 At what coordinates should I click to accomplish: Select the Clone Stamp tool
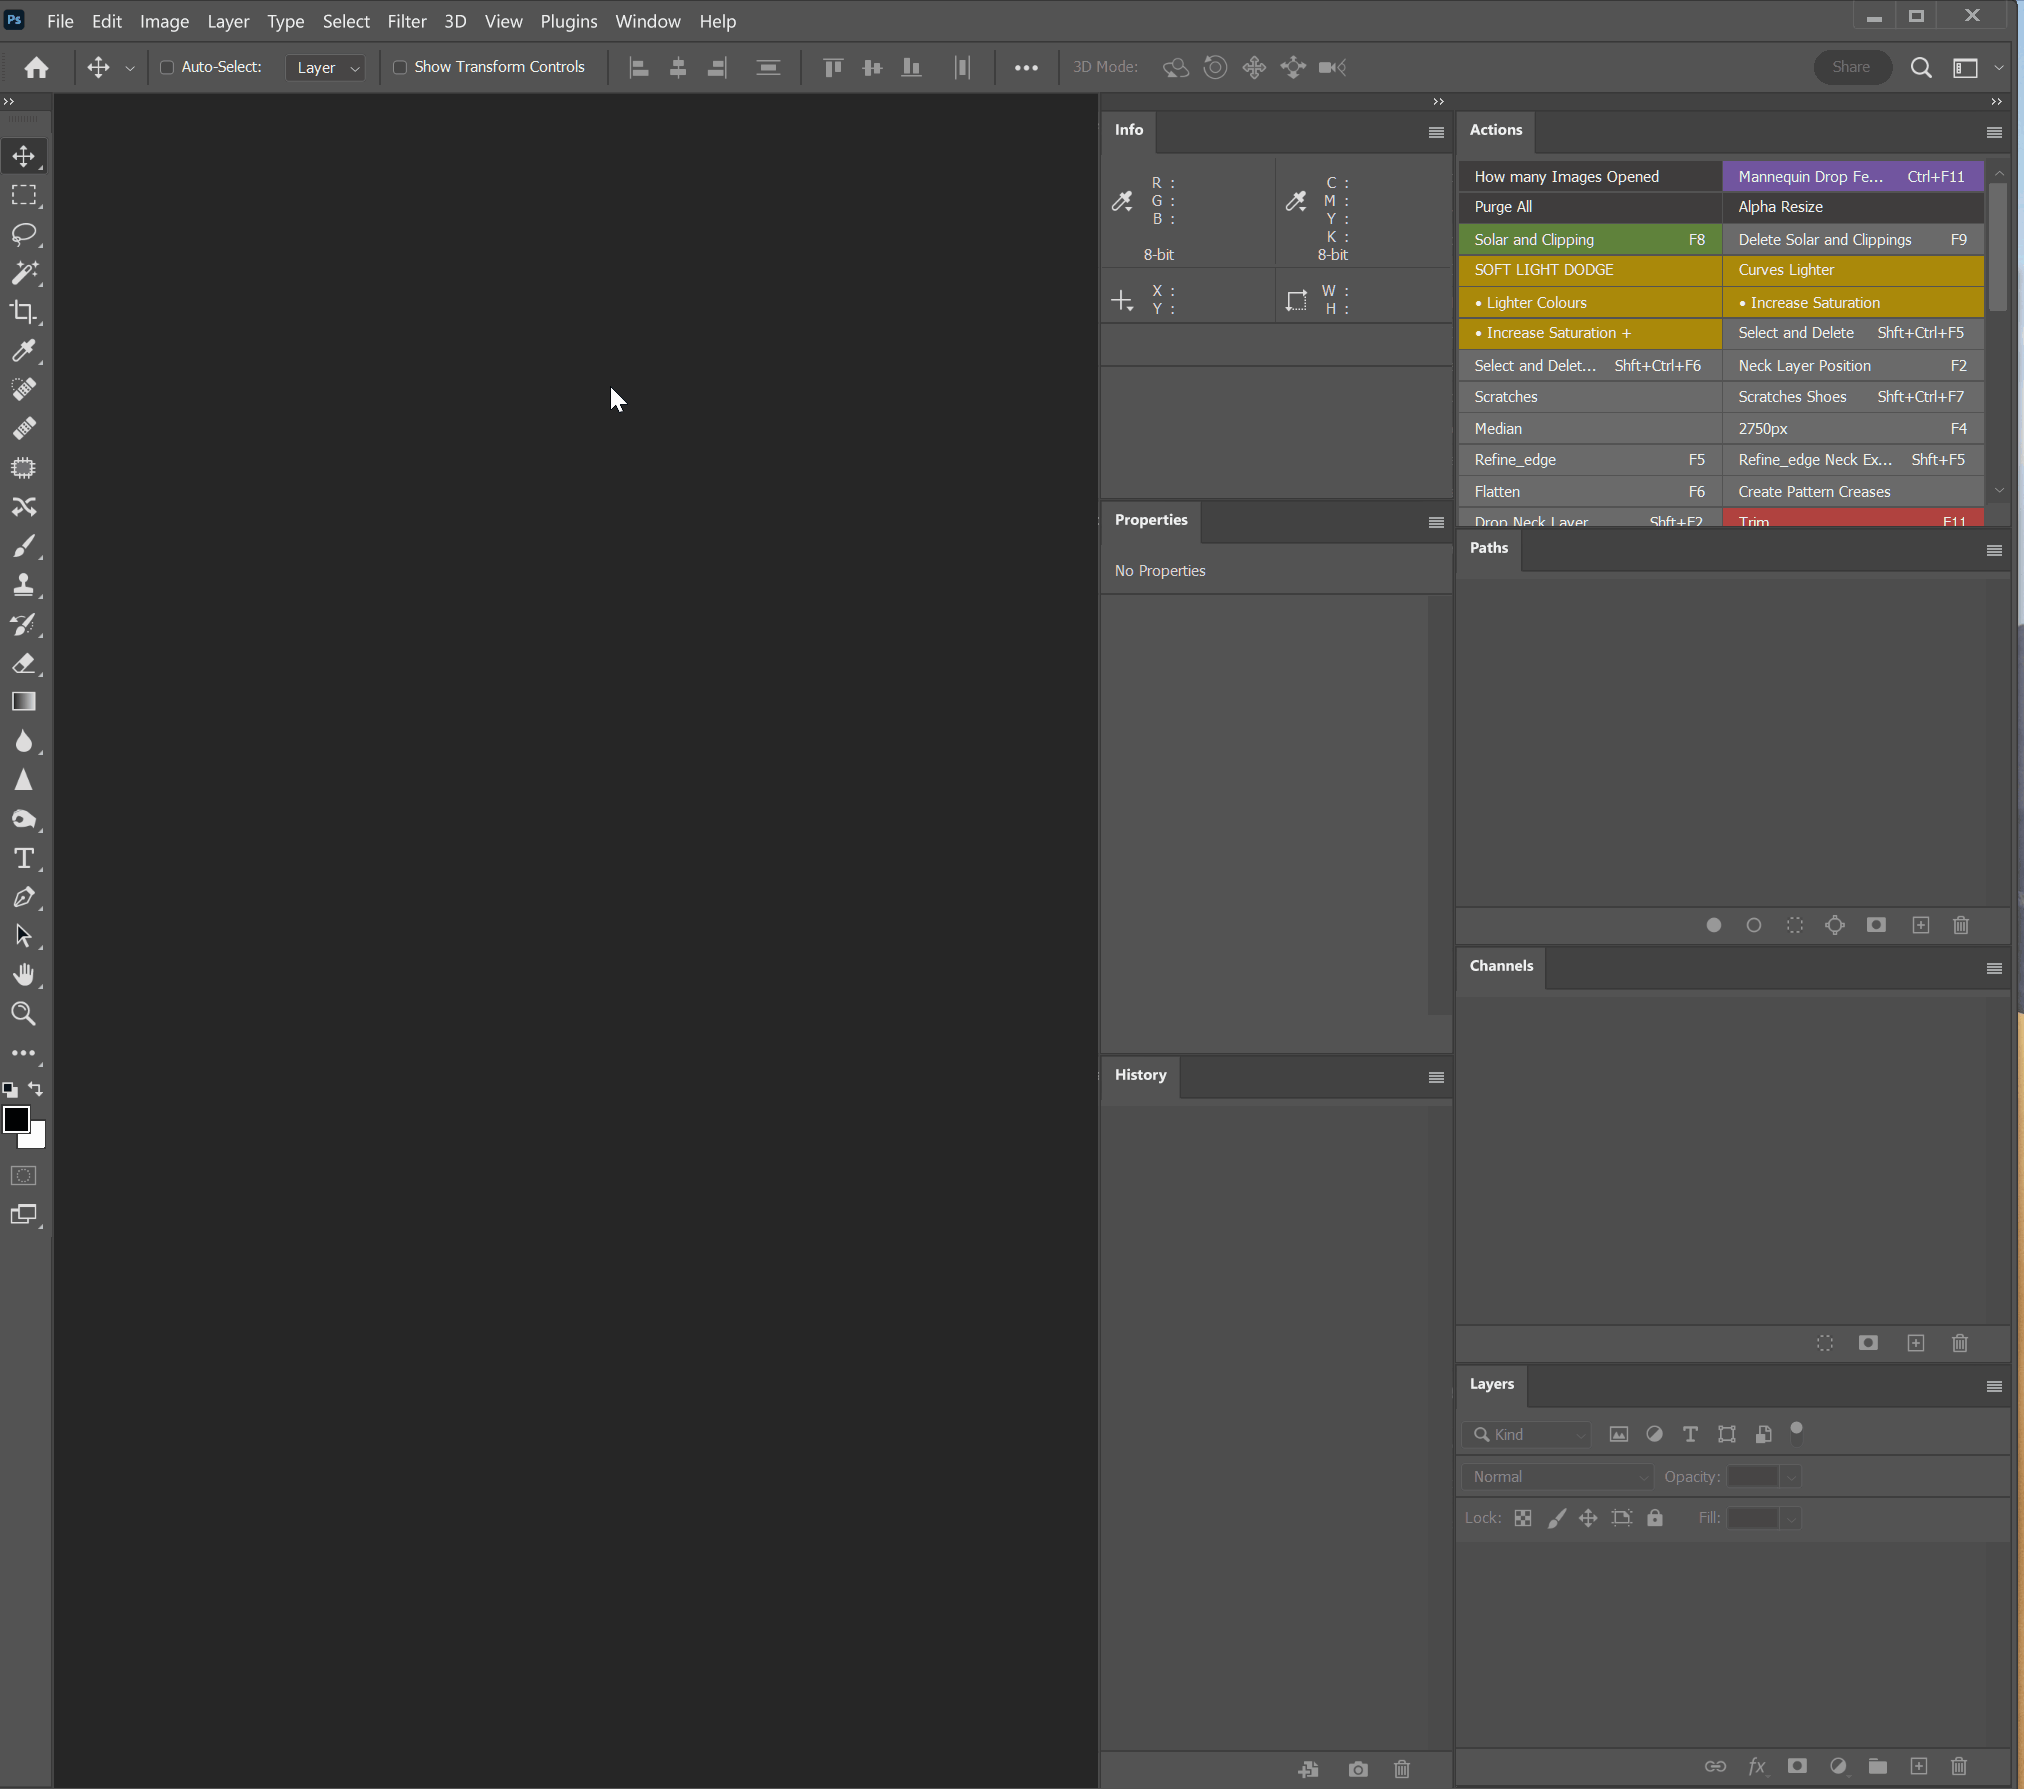[x=24, y=585]
